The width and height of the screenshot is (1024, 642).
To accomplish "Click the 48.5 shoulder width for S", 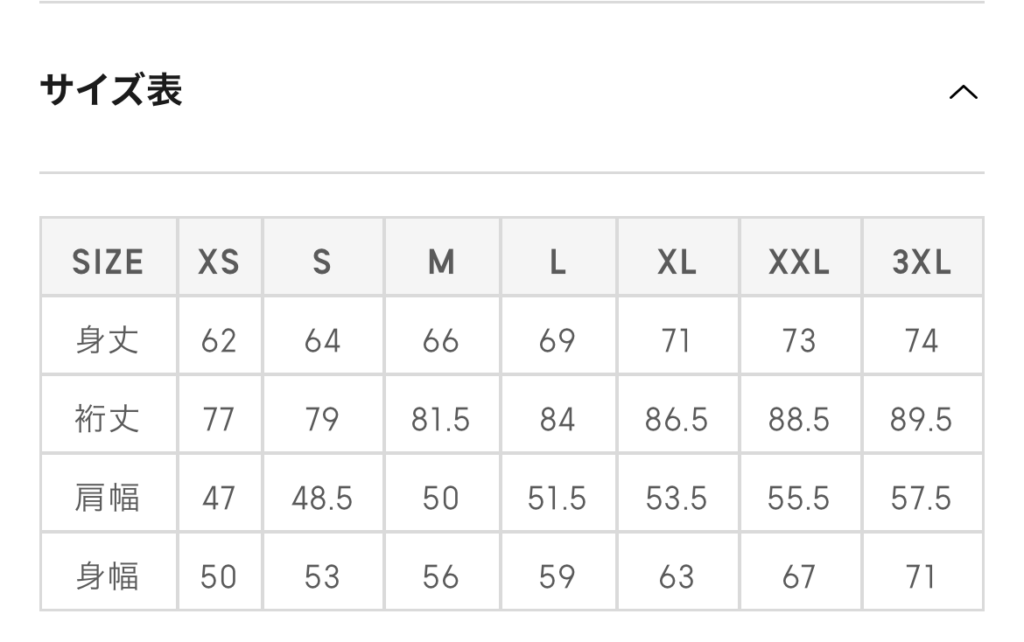I will pyautogui.click(x=322, y=498).
